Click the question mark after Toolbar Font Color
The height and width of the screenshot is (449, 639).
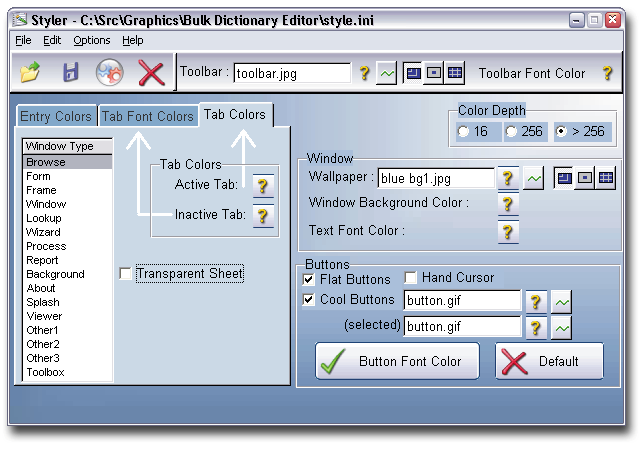click(x=606, y=73)
